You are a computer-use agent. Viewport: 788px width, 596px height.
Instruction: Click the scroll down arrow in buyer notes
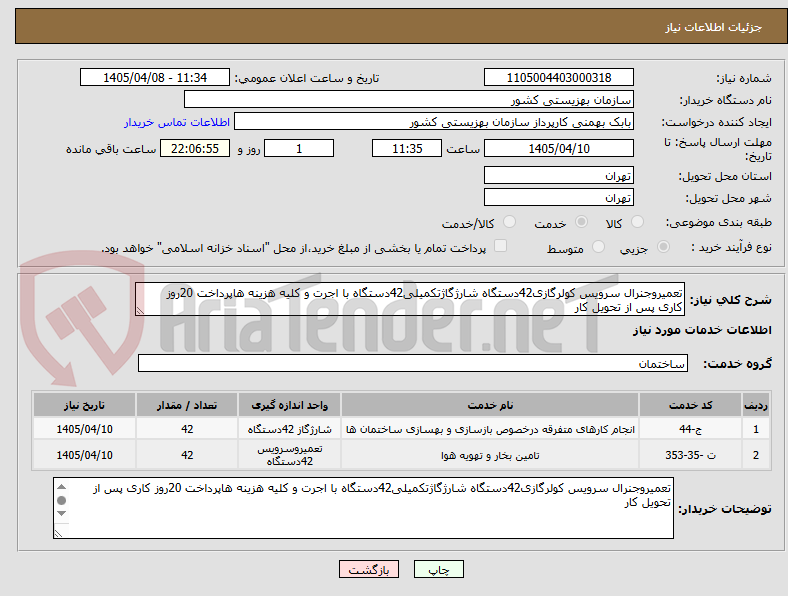pyautogui.click(x=62, y=513)
